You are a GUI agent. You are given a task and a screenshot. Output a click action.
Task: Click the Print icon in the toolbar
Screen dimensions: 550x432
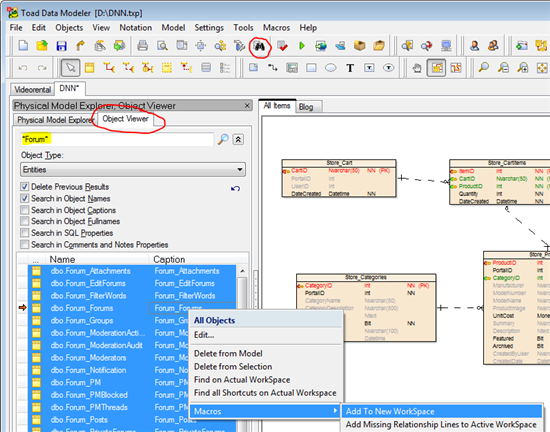point(142,46)
